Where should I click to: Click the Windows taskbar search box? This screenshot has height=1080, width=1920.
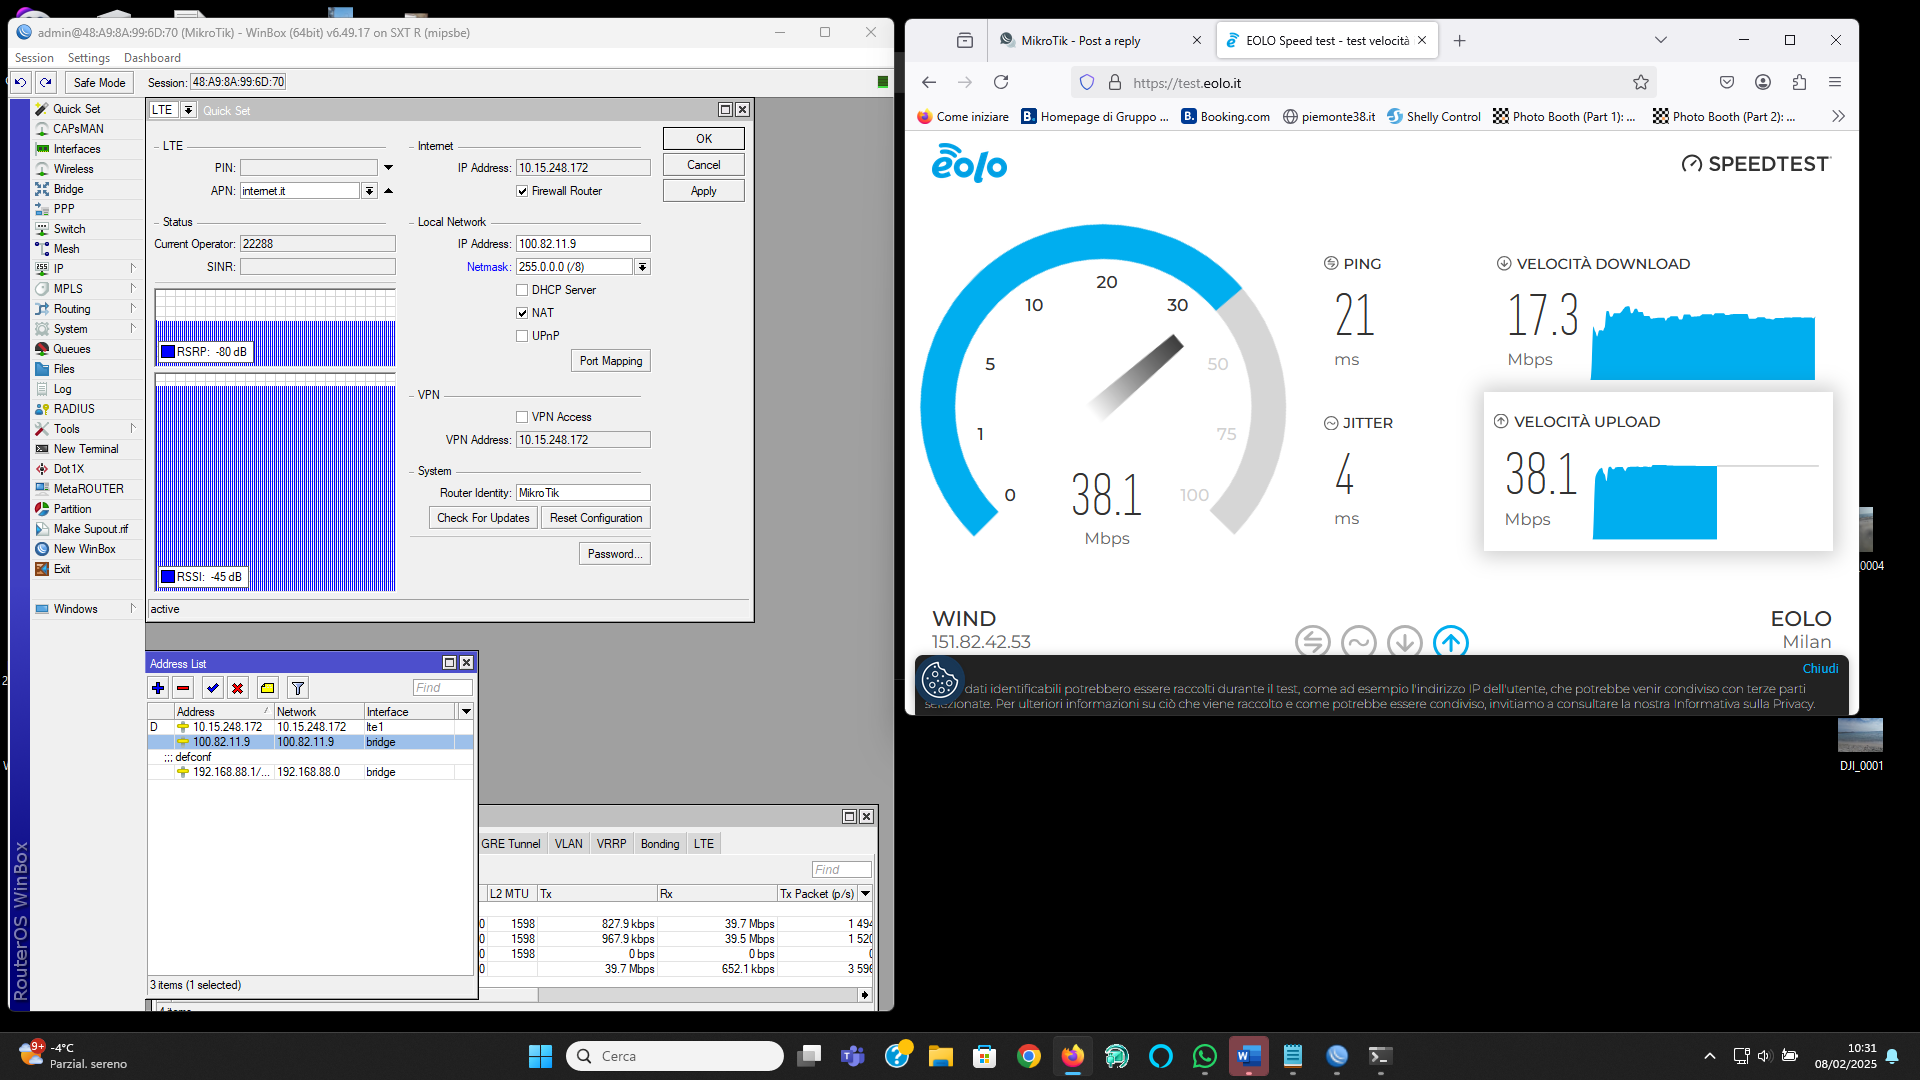[675, 1056]
